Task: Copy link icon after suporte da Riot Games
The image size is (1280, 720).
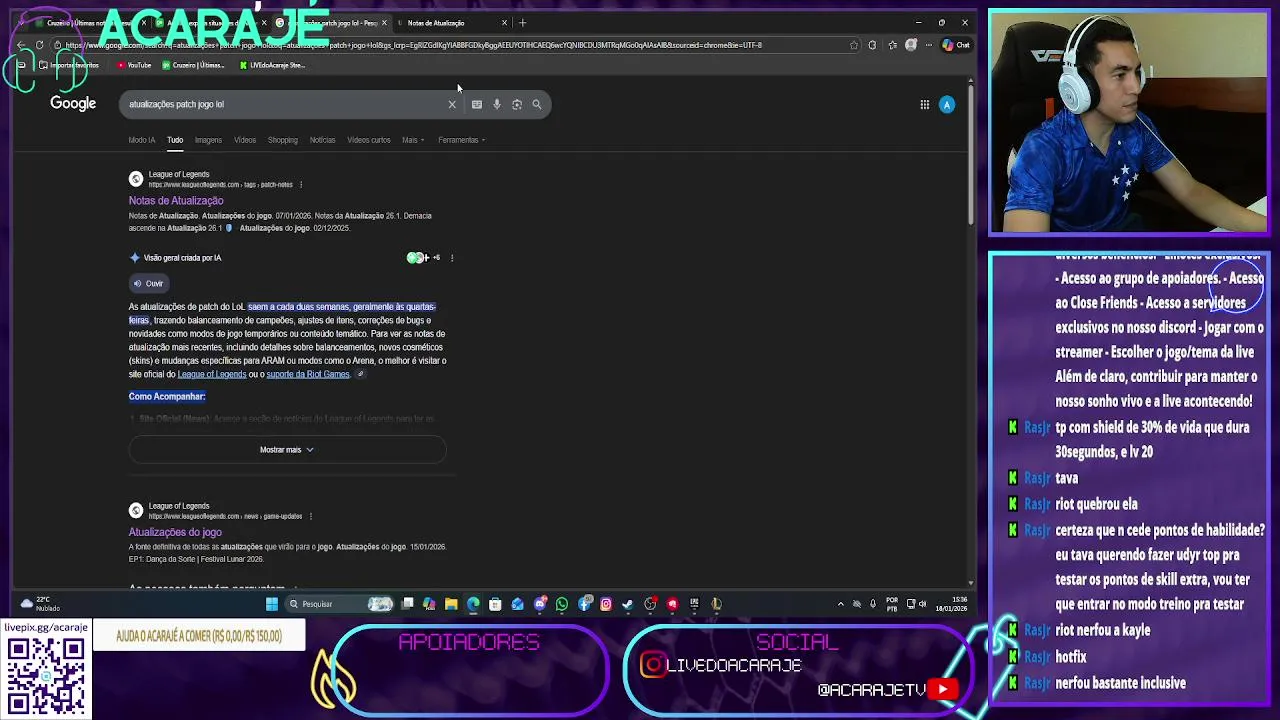Action: (360, 374)
